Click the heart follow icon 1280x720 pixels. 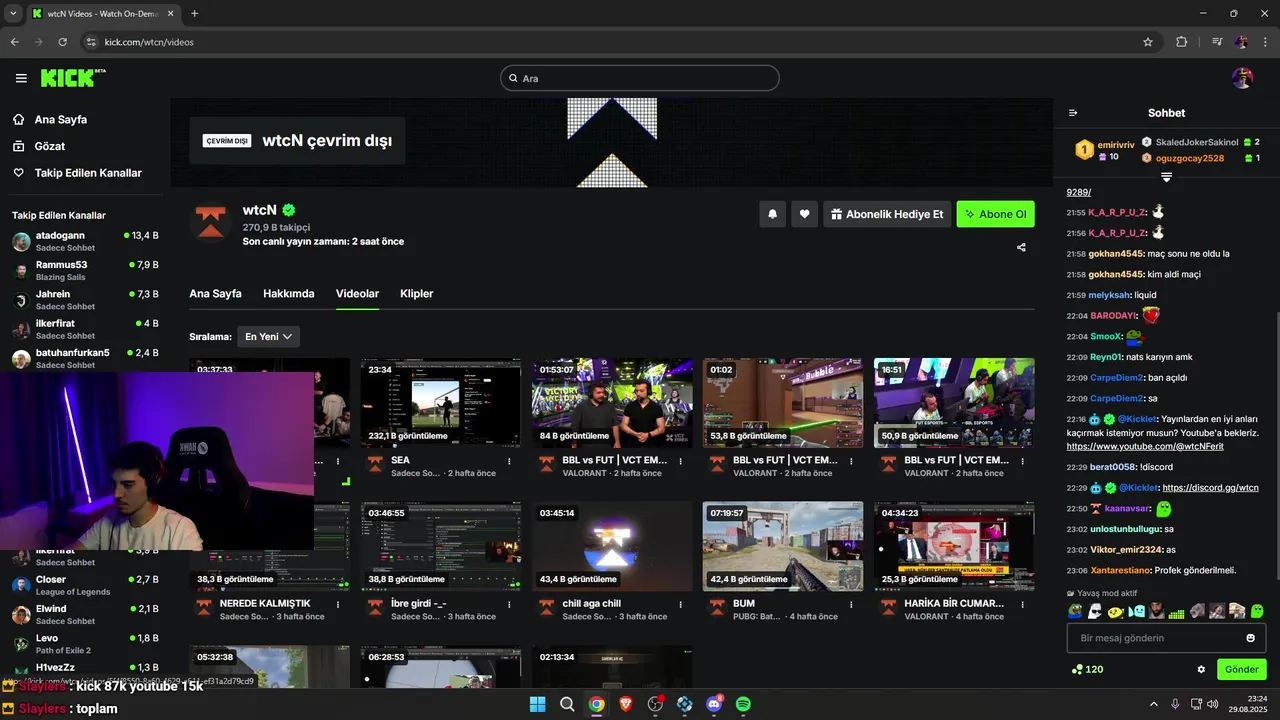[x=804, y=214]
